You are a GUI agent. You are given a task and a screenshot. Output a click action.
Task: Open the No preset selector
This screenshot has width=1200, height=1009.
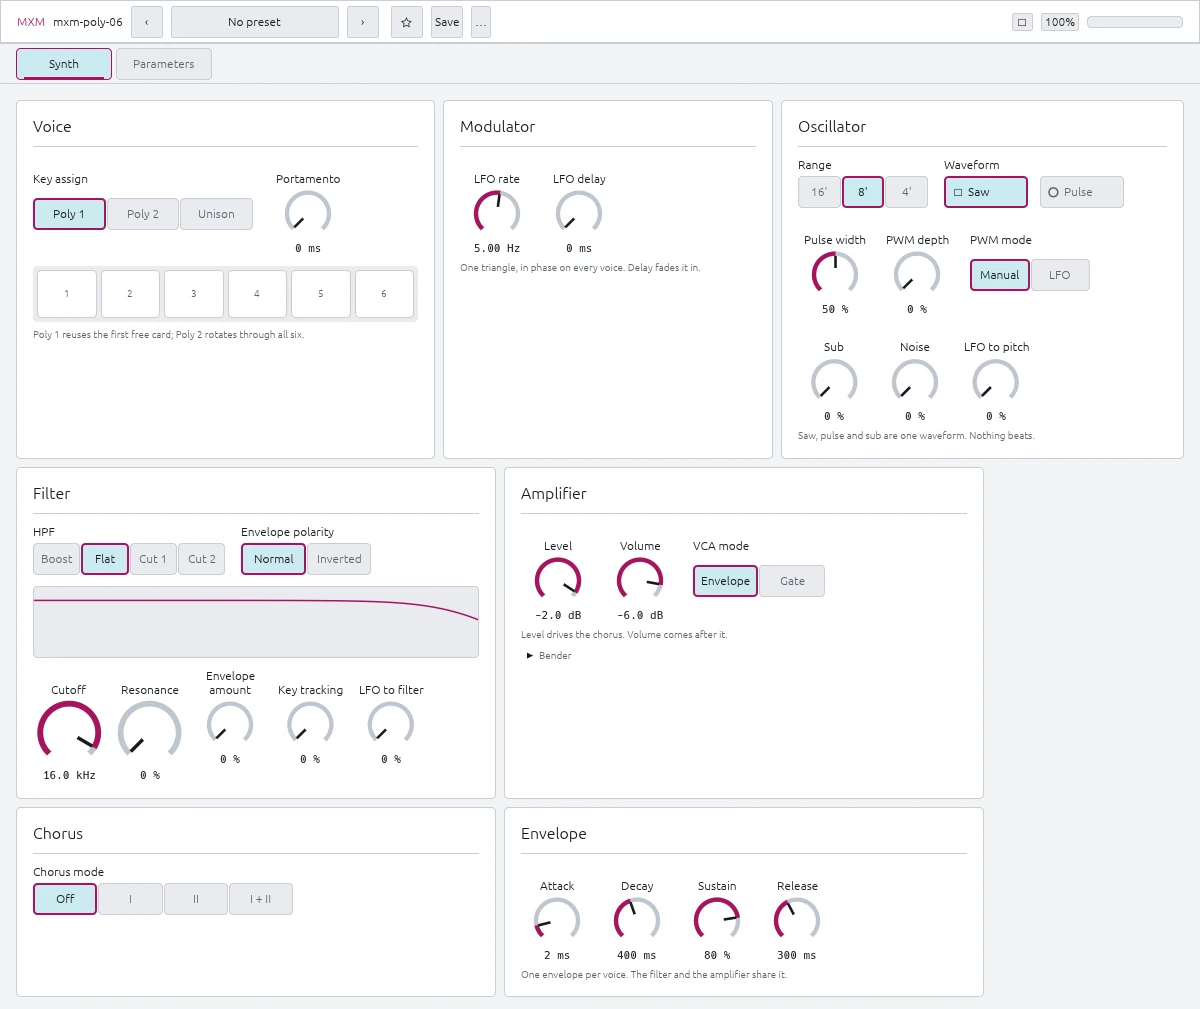(255, 22)
